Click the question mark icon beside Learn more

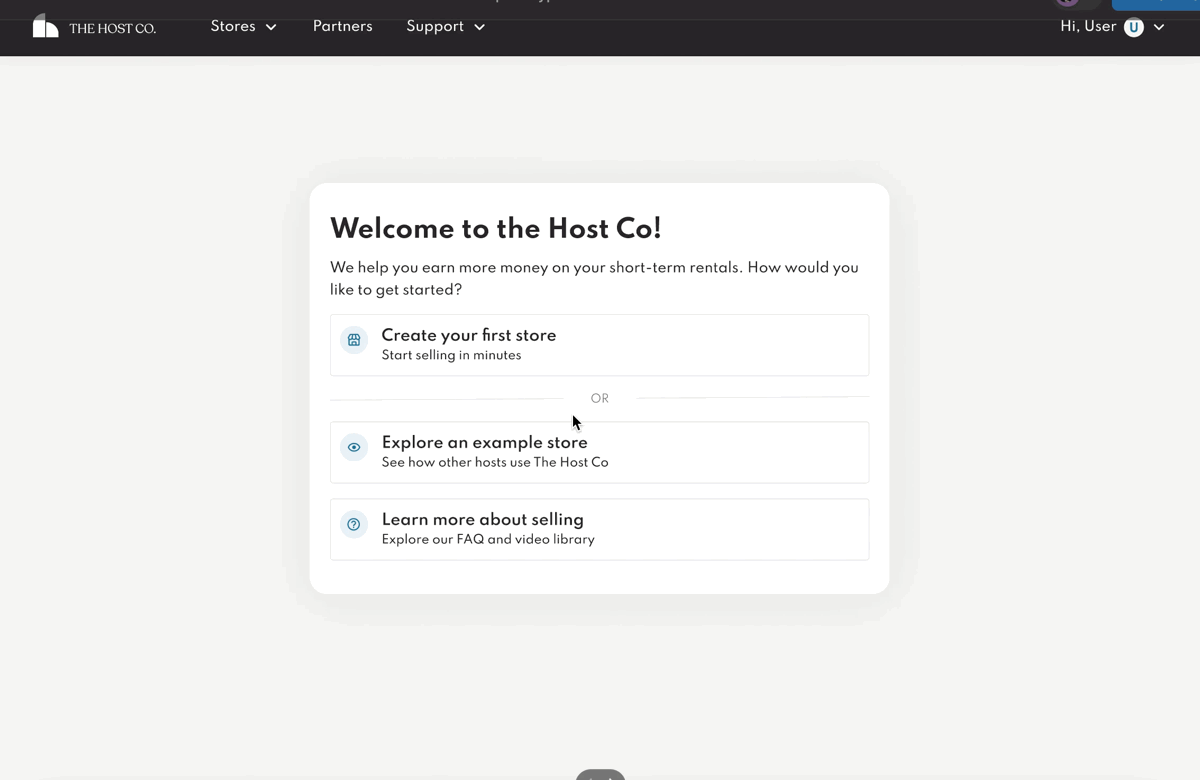[x=354, y=524]
